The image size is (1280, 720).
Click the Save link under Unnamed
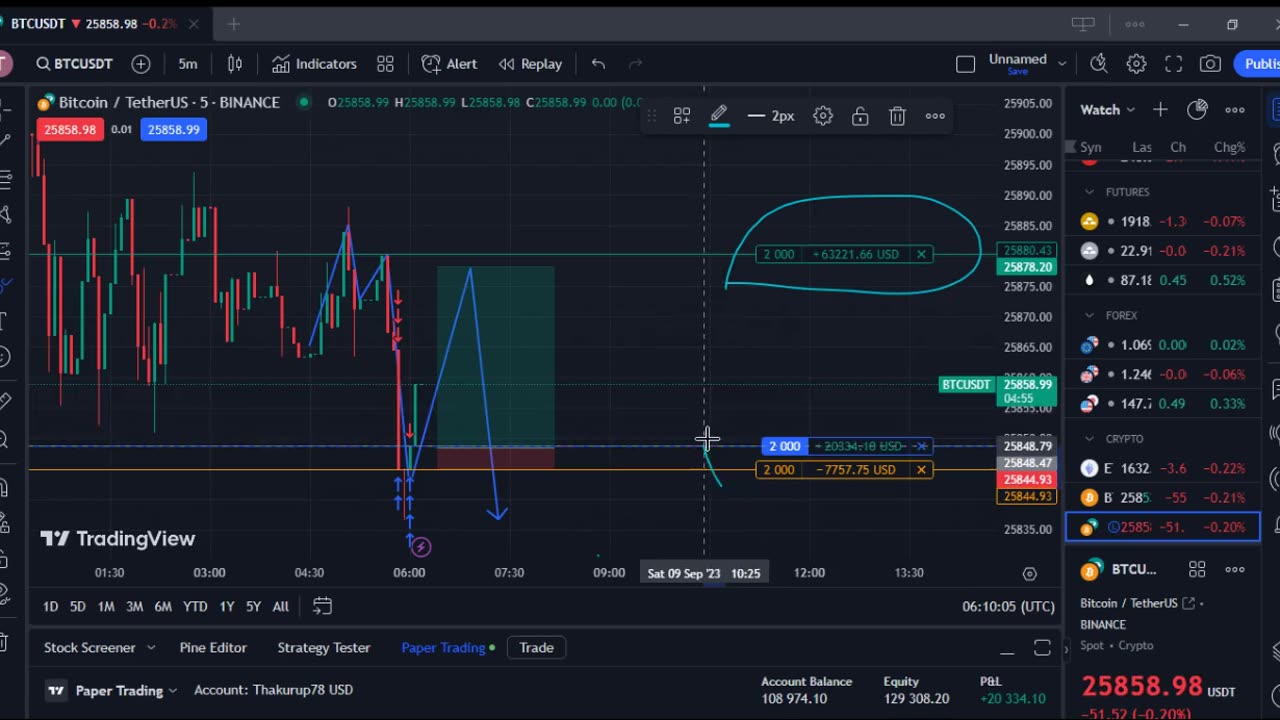click(x=1017, y=72)
